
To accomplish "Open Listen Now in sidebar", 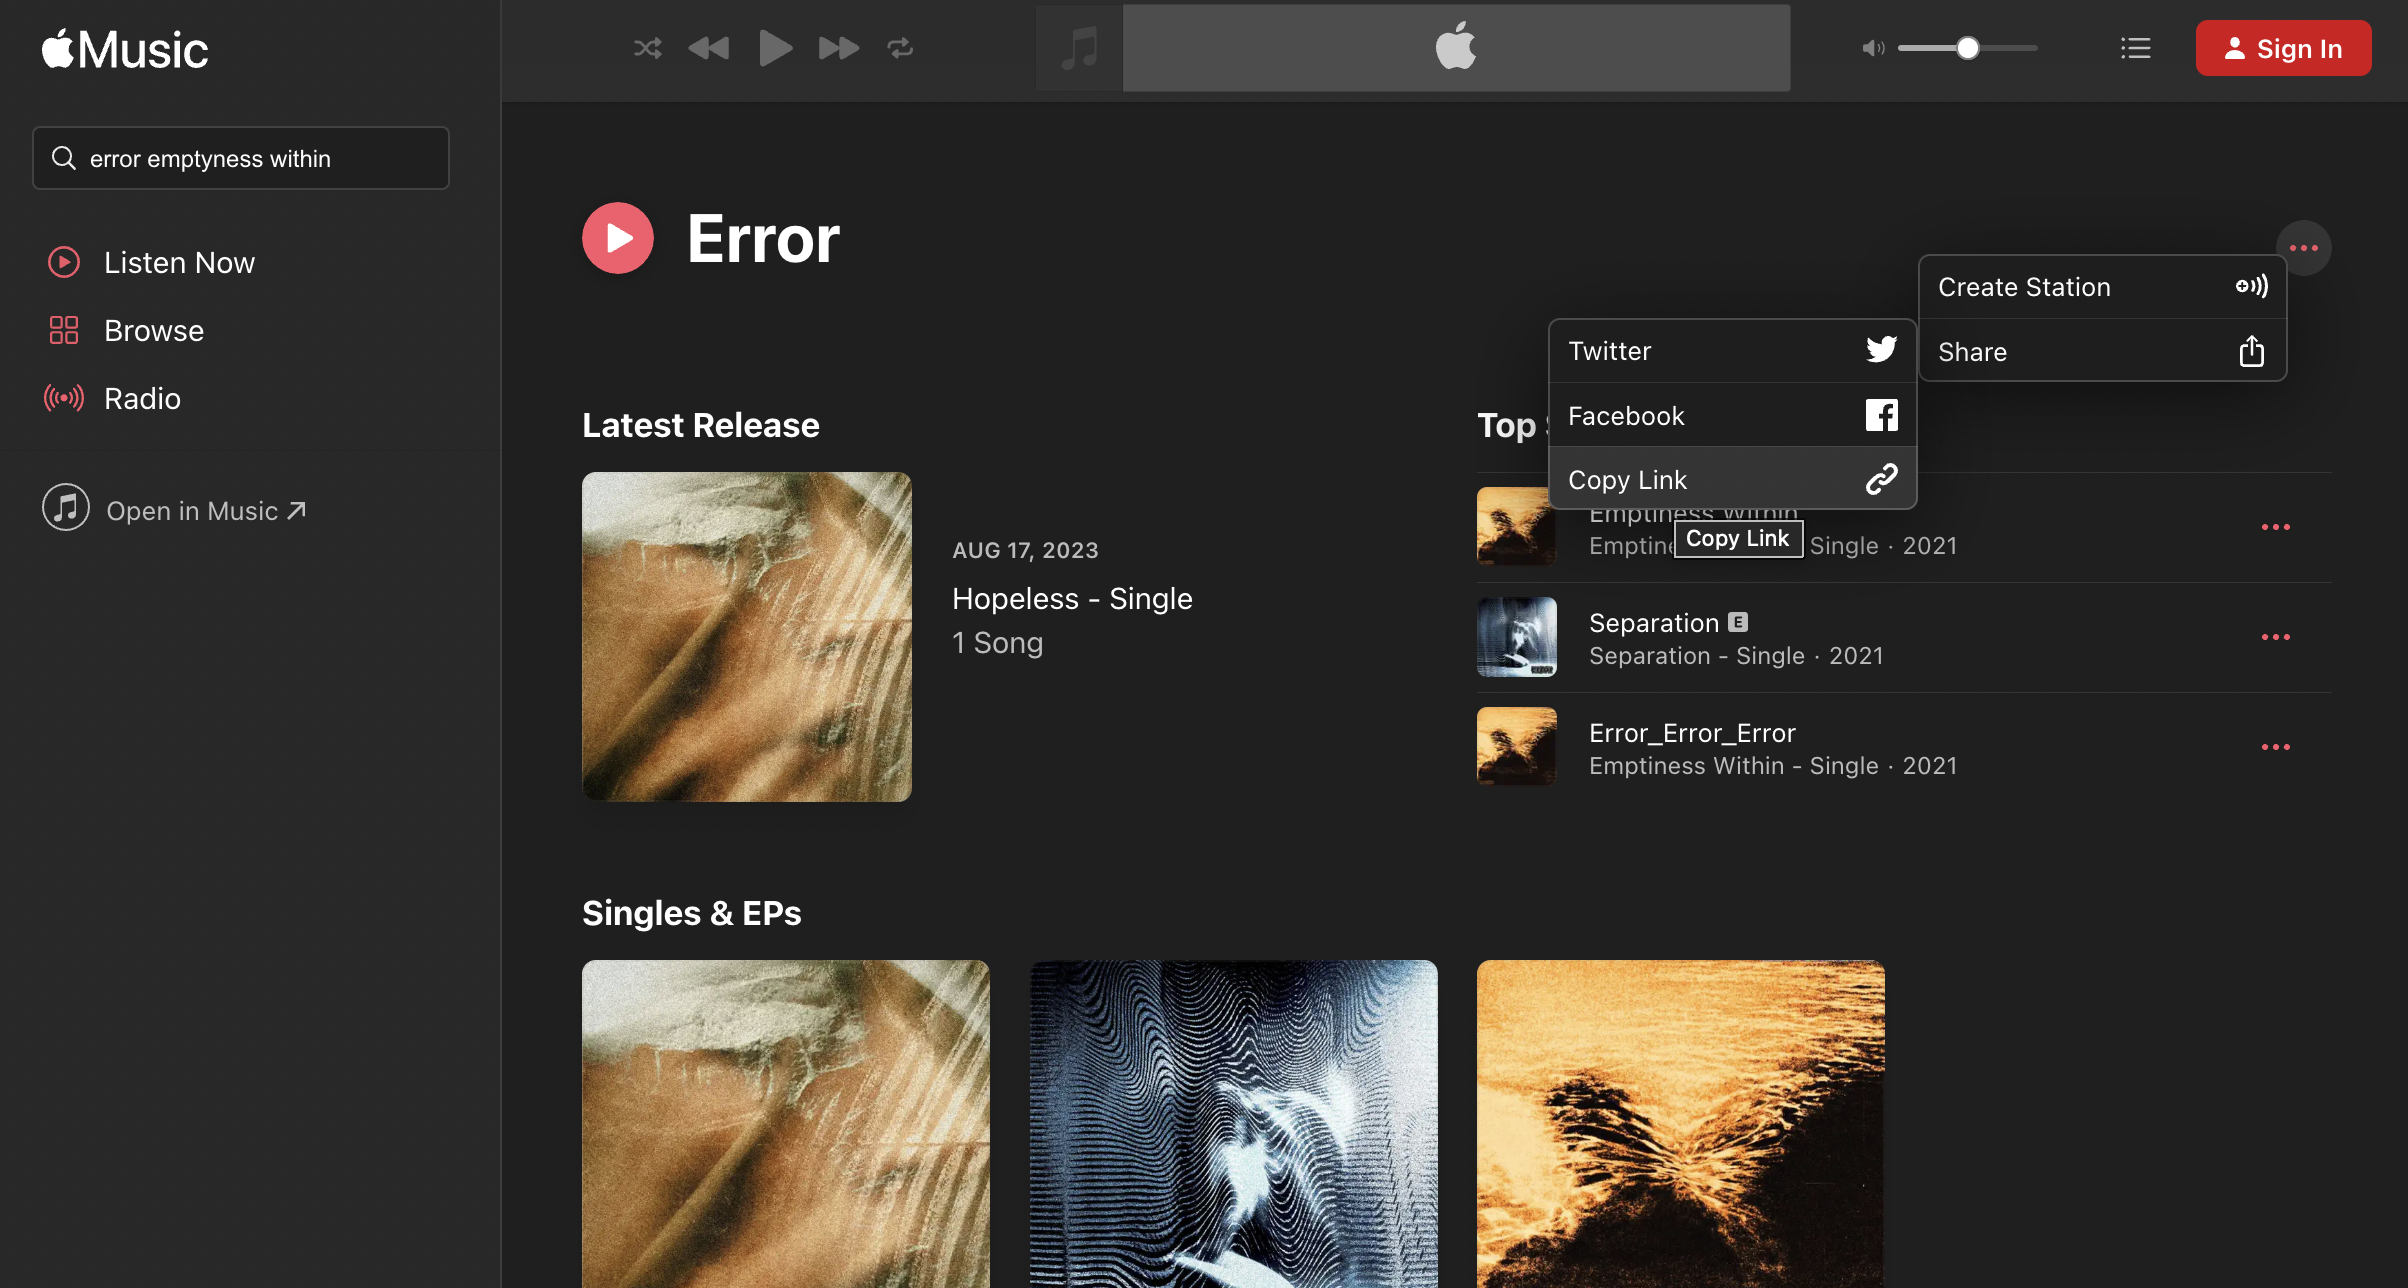I will tap(179, 262).
